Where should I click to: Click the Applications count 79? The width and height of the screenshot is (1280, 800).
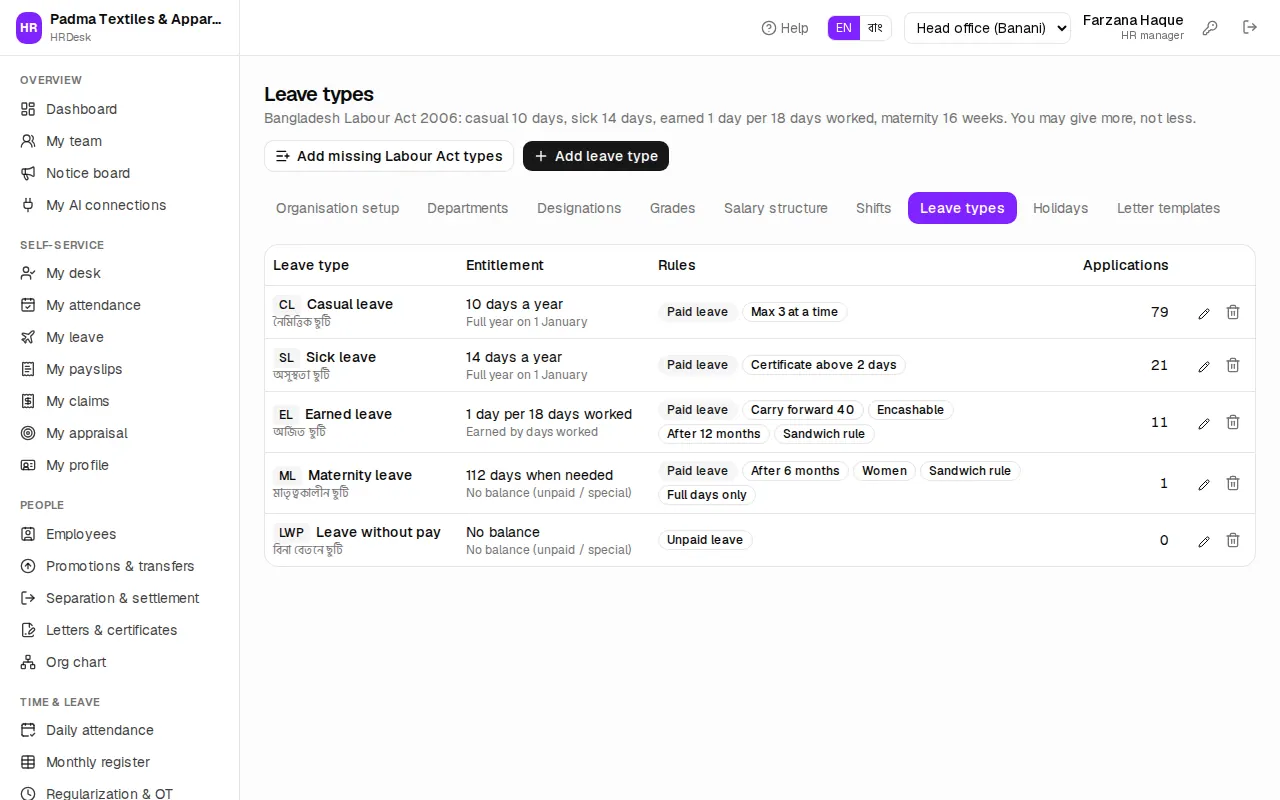(x=1159, y=312)
